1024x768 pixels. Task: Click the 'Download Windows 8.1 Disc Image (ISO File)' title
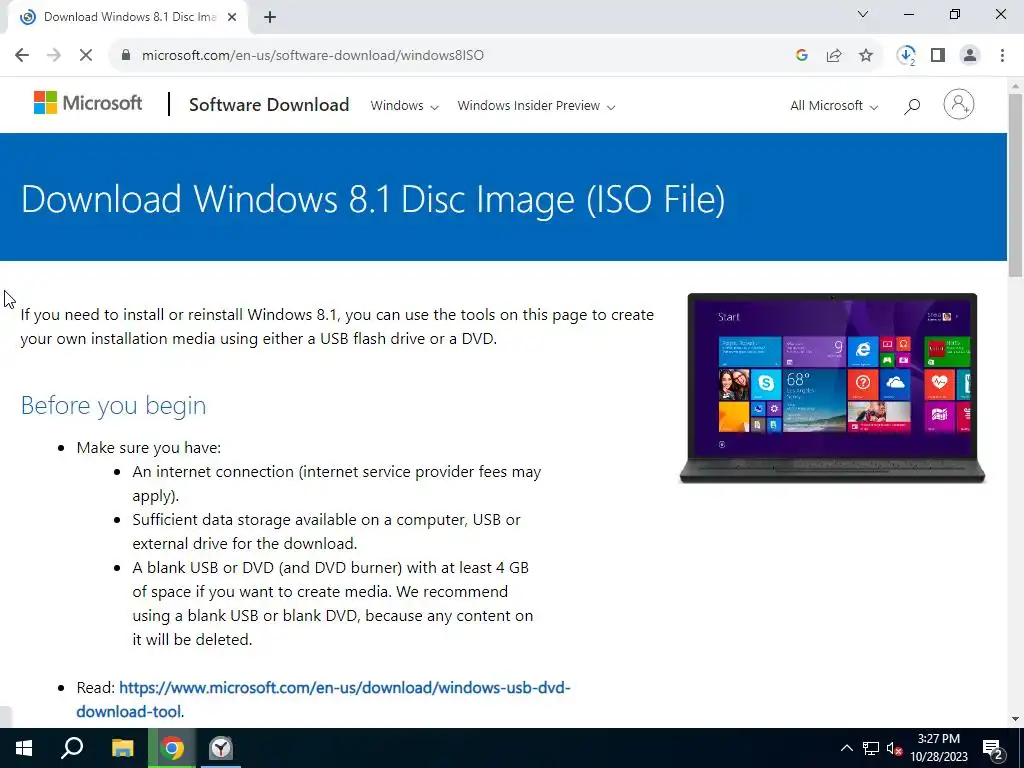373,199
